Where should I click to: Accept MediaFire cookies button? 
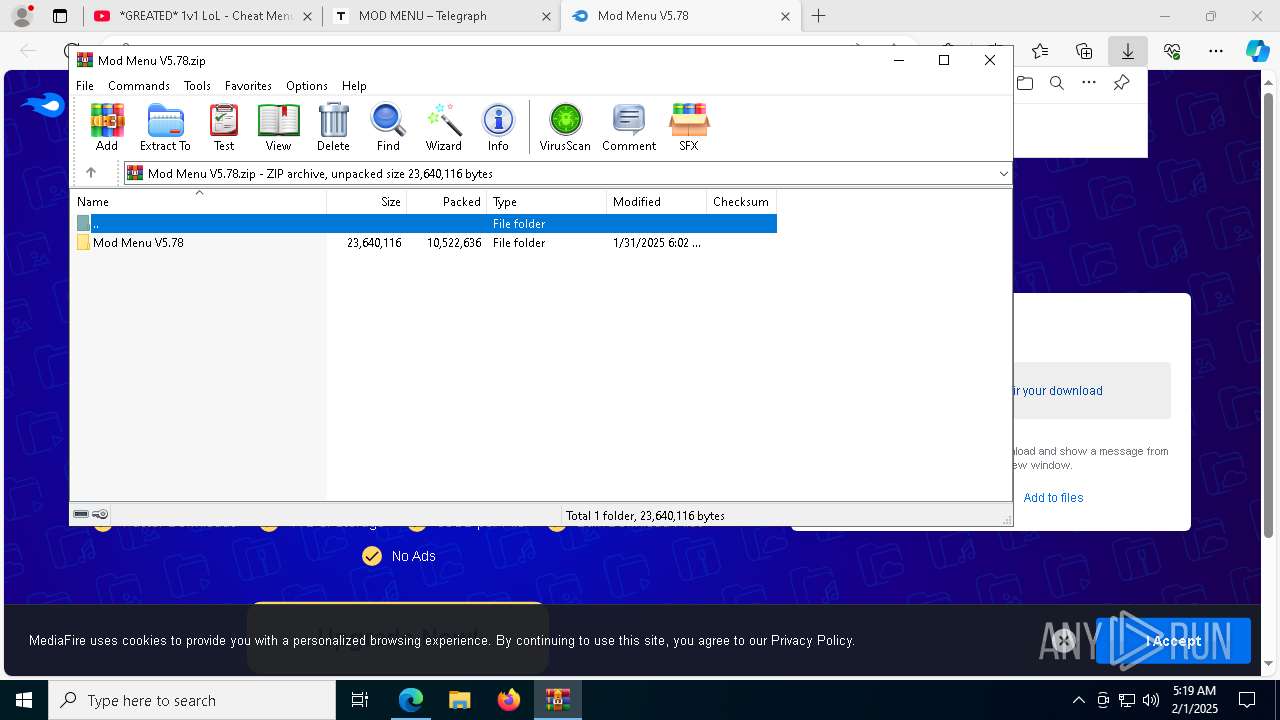click(1173, 641)
